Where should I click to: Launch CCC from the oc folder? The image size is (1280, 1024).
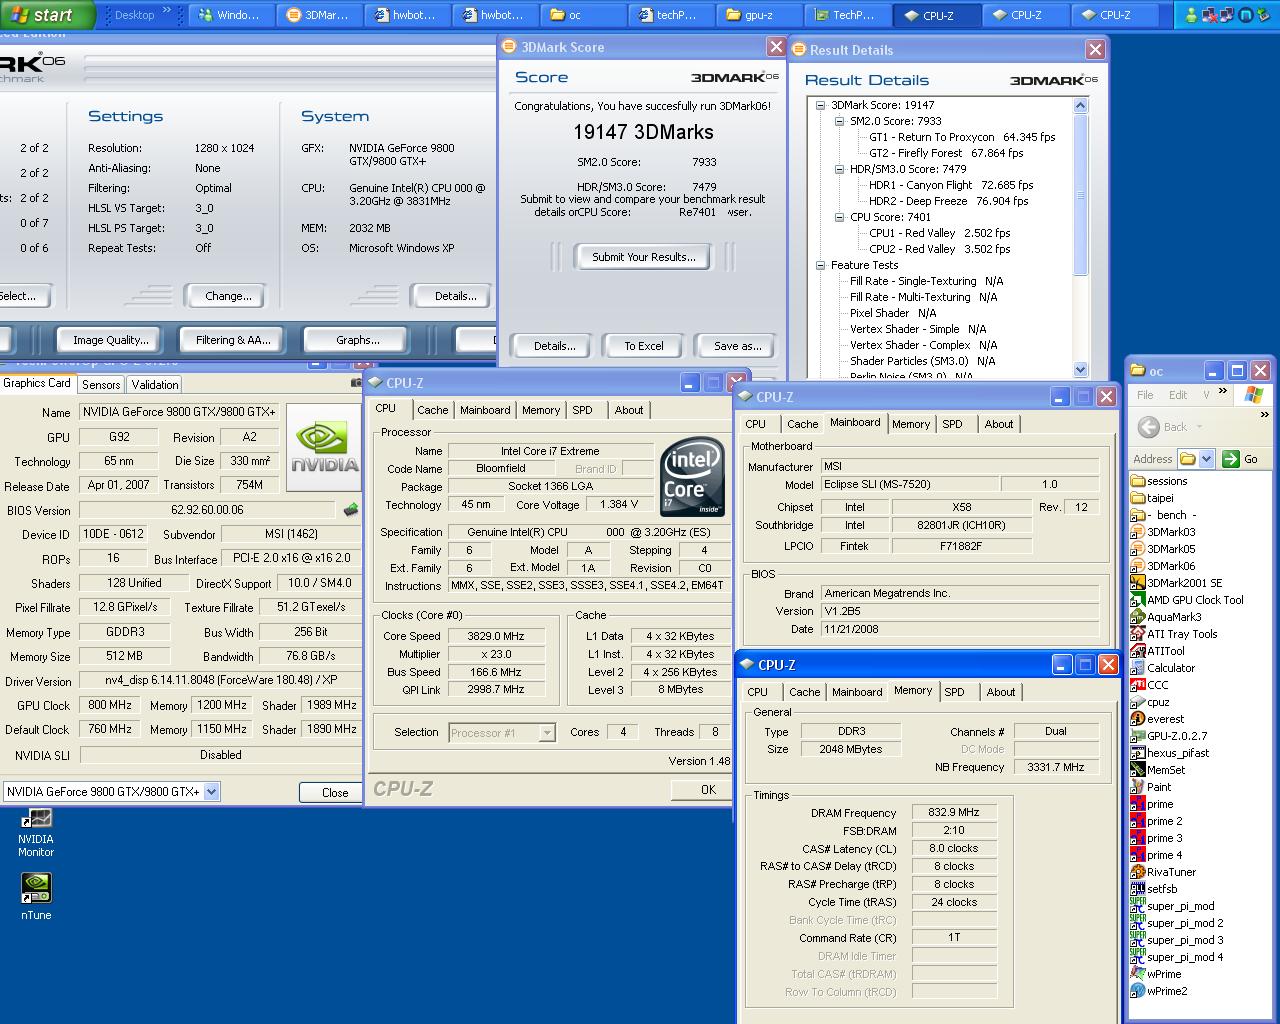[x=1149, y=685]
